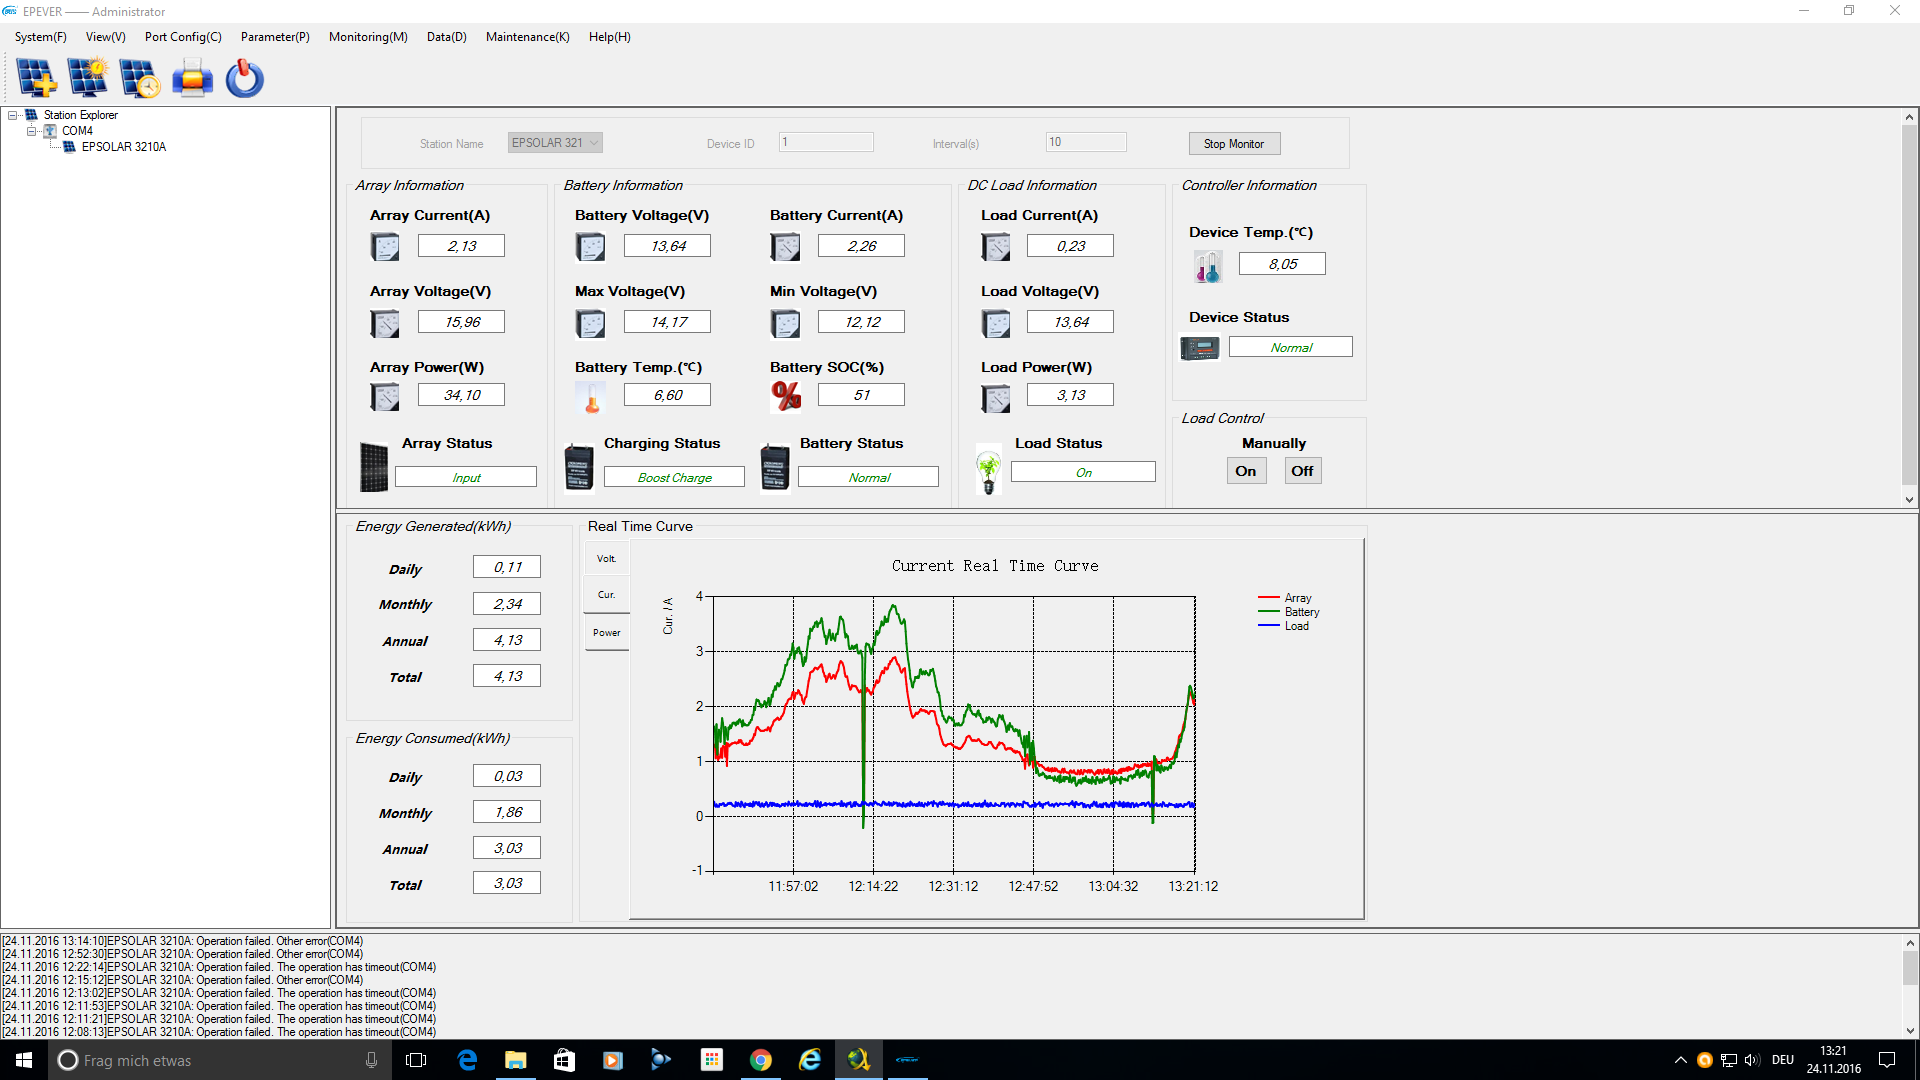Open the Parameter(P) menu
The image size is (1920, 1080).
pos(275,37)
